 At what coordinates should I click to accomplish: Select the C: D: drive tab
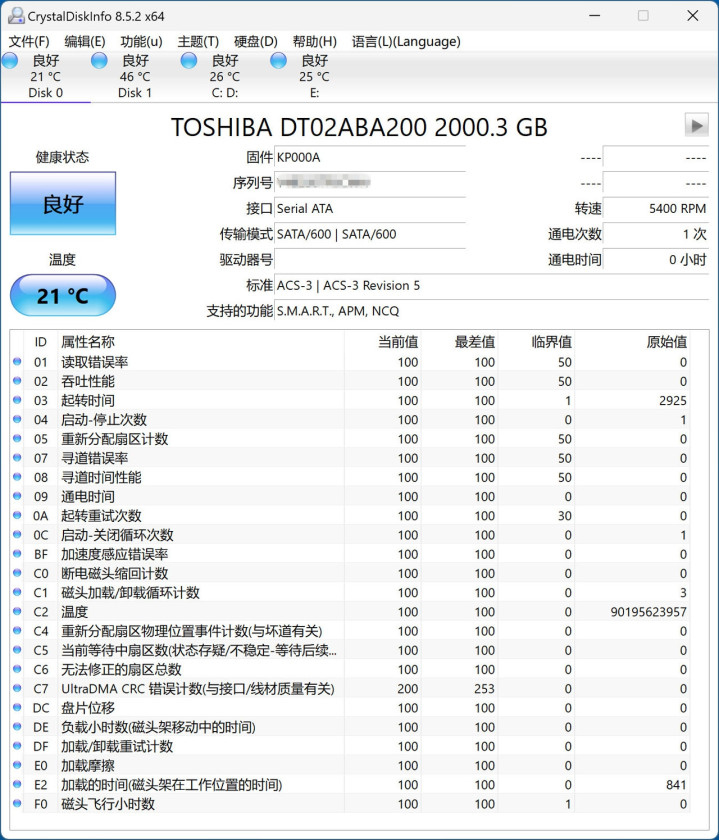[224, 76]
